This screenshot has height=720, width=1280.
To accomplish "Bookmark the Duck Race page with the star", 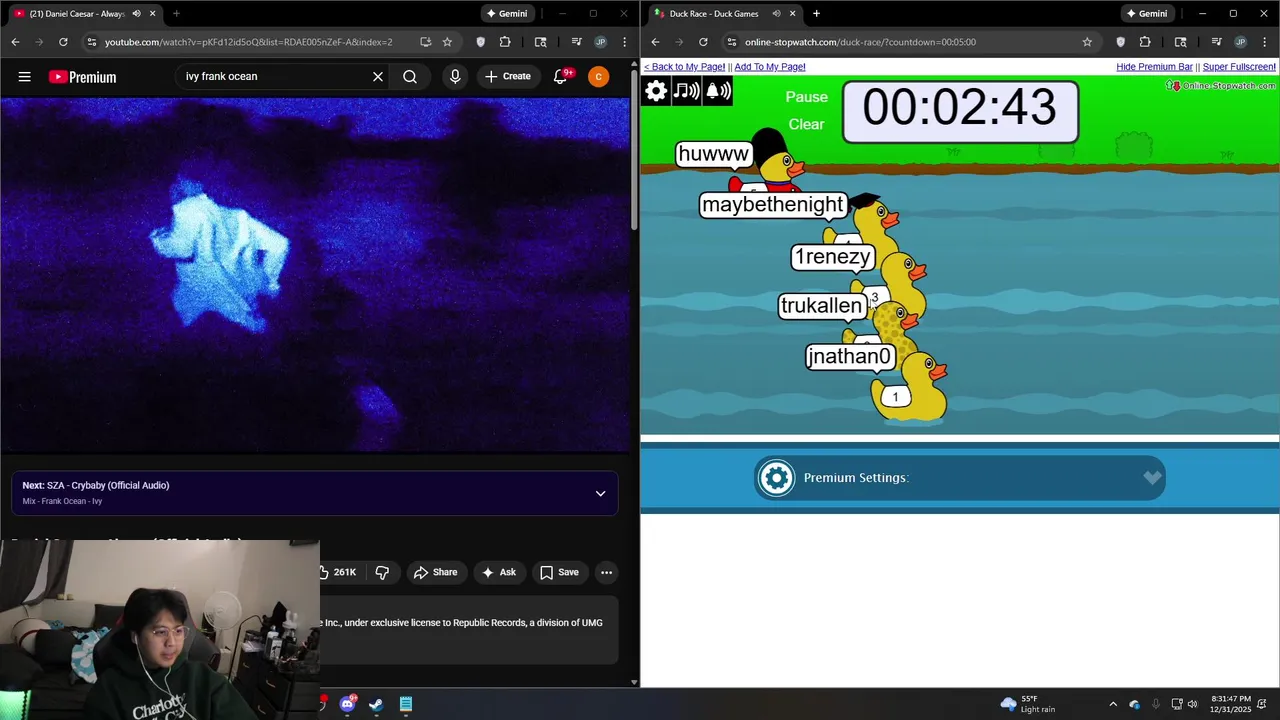I will click(1087, 42).
